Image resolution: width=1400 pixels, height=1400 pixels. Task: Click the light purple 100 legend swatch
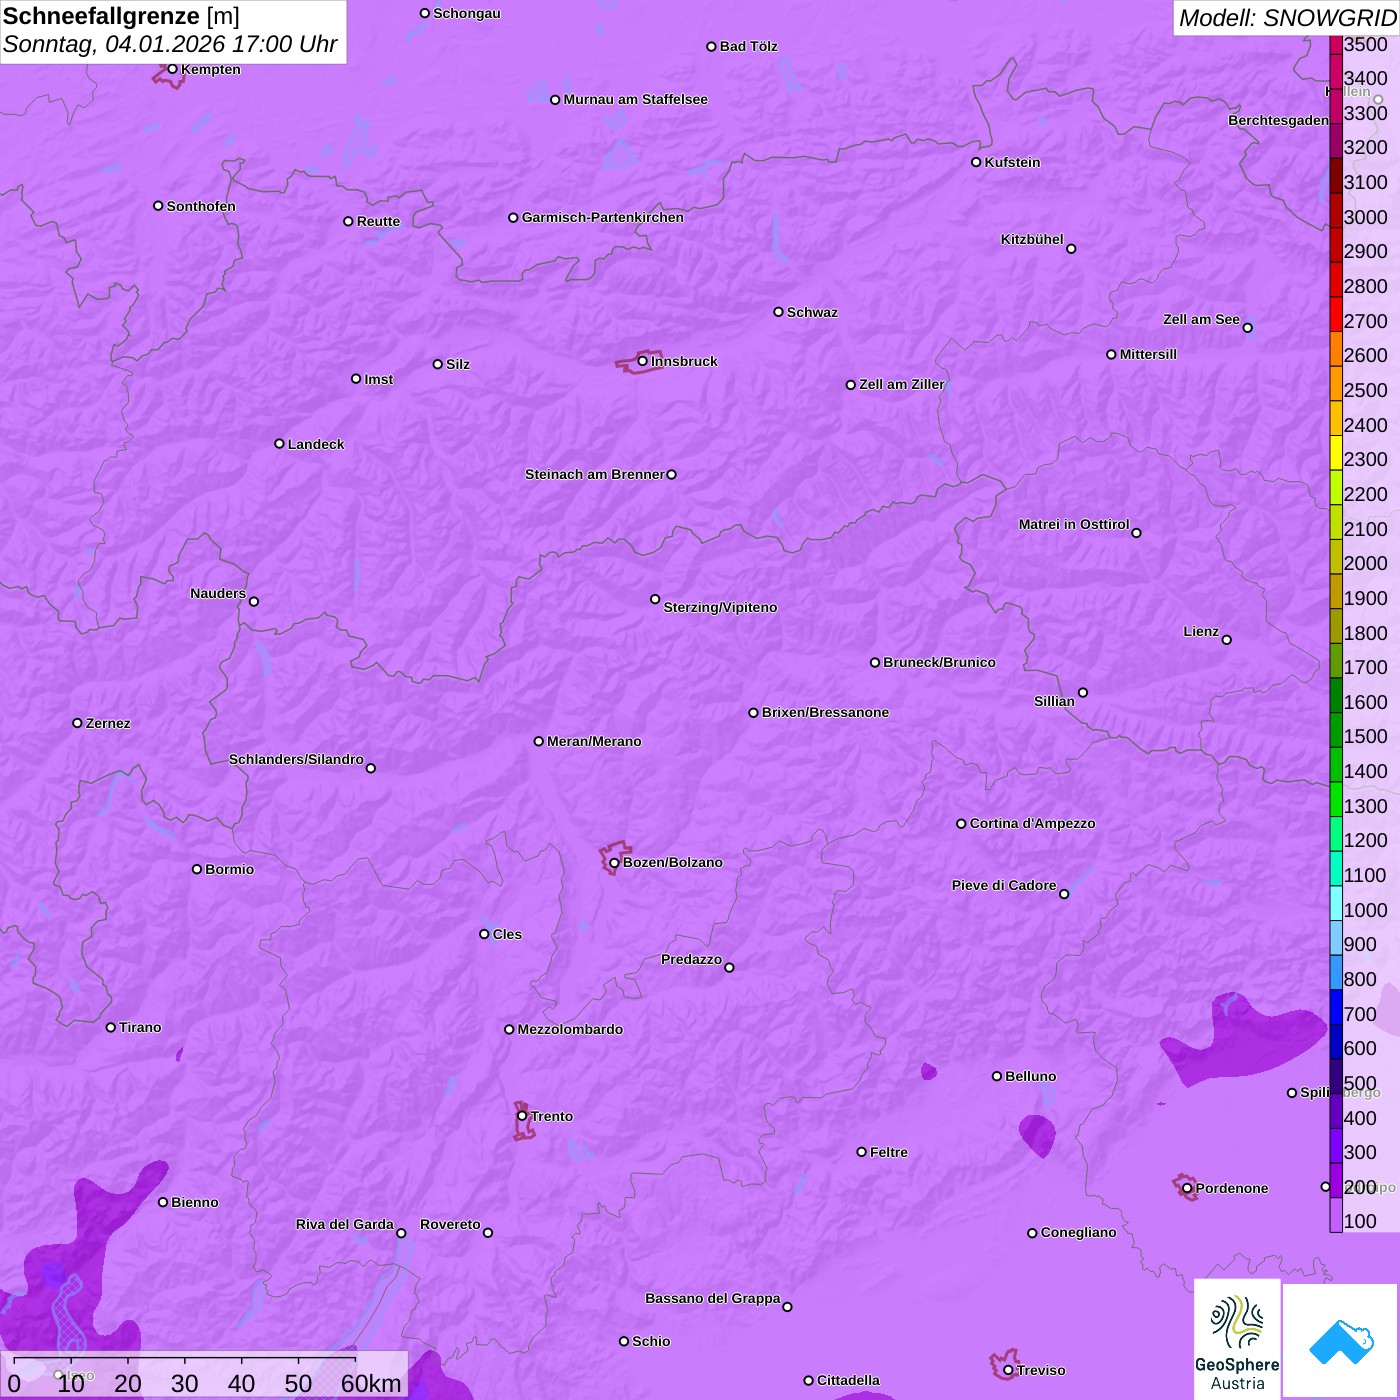click(x=1336, y=1214)
